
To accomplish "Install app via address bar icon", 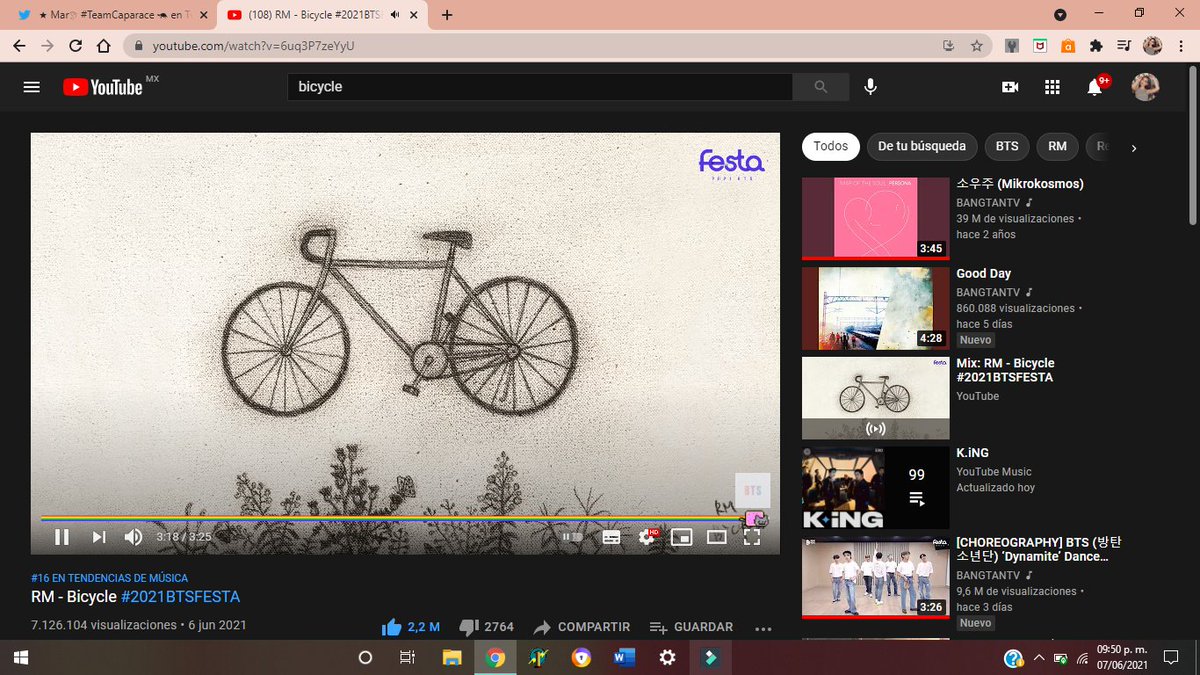I will (949, 46).
